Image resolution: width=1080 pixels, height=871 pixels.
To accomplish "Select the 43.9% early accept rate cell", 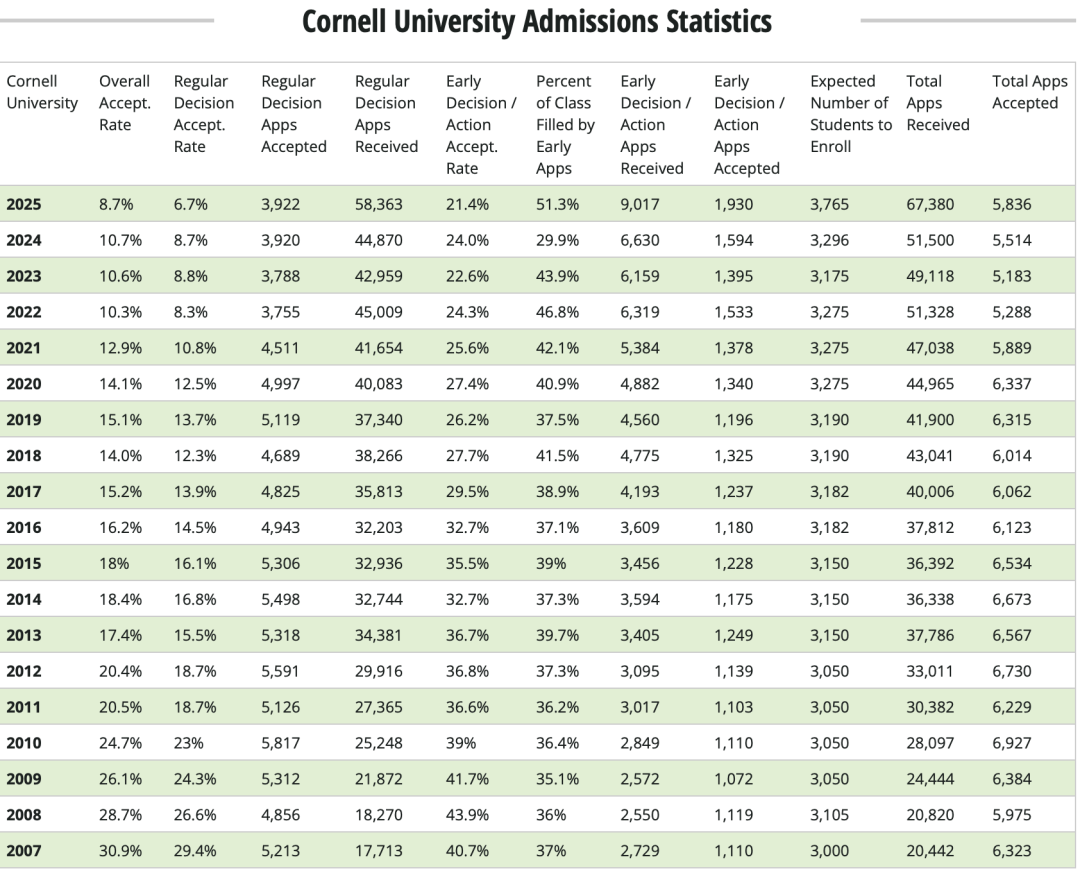I will coord(467,815).
